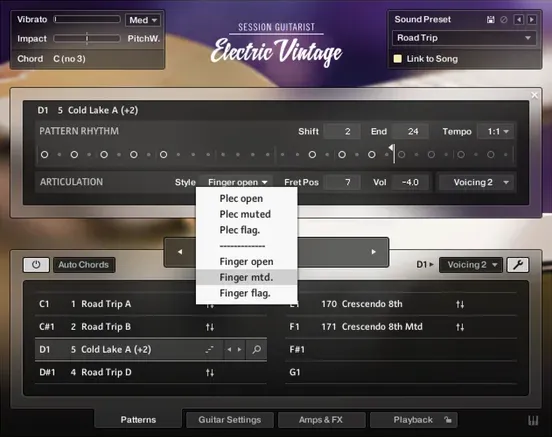The image size is (552, 437).
Task: Click the Vol value field showing -4.0
Action: [x=410, y=182]
